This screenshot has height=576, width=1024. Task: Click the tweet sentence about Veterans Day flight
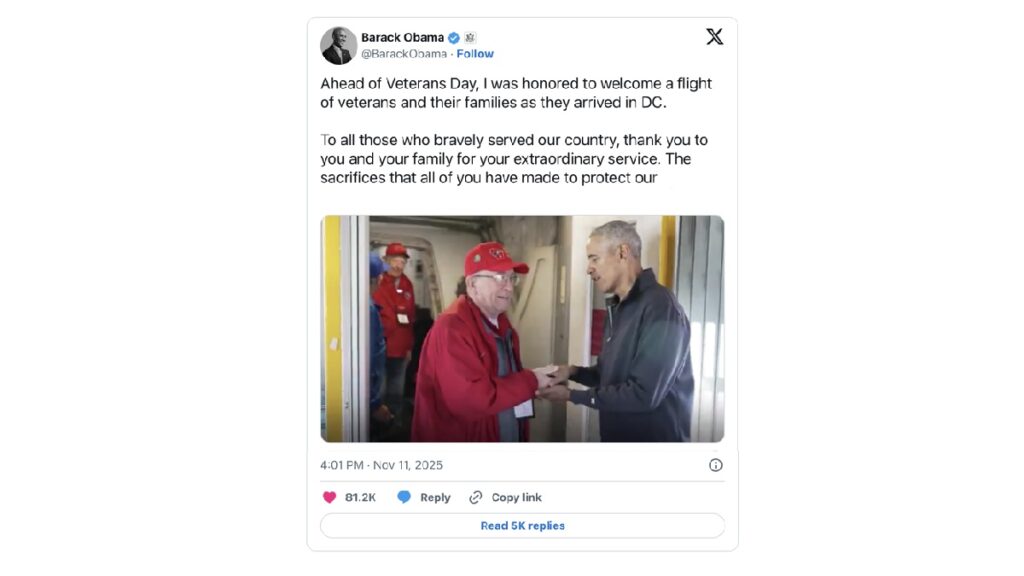(516, 93)
